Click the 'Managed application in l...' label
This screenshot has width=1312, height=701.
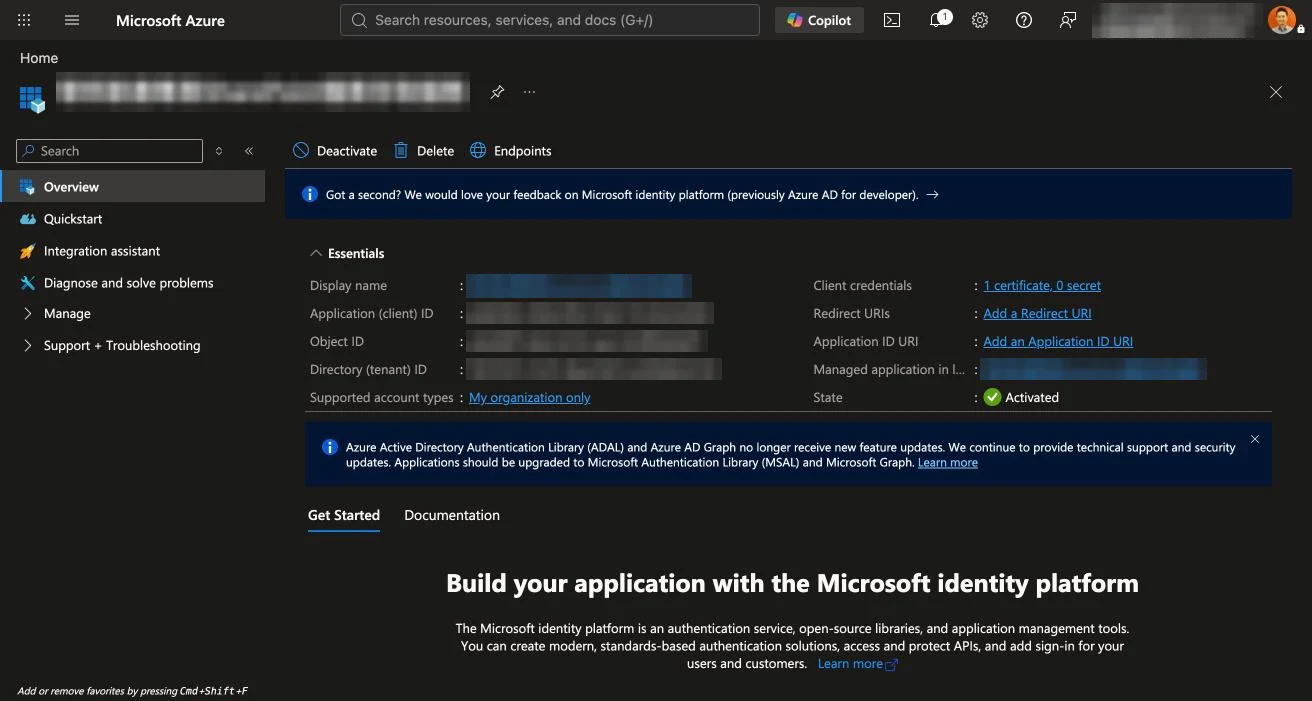[889, 370]
